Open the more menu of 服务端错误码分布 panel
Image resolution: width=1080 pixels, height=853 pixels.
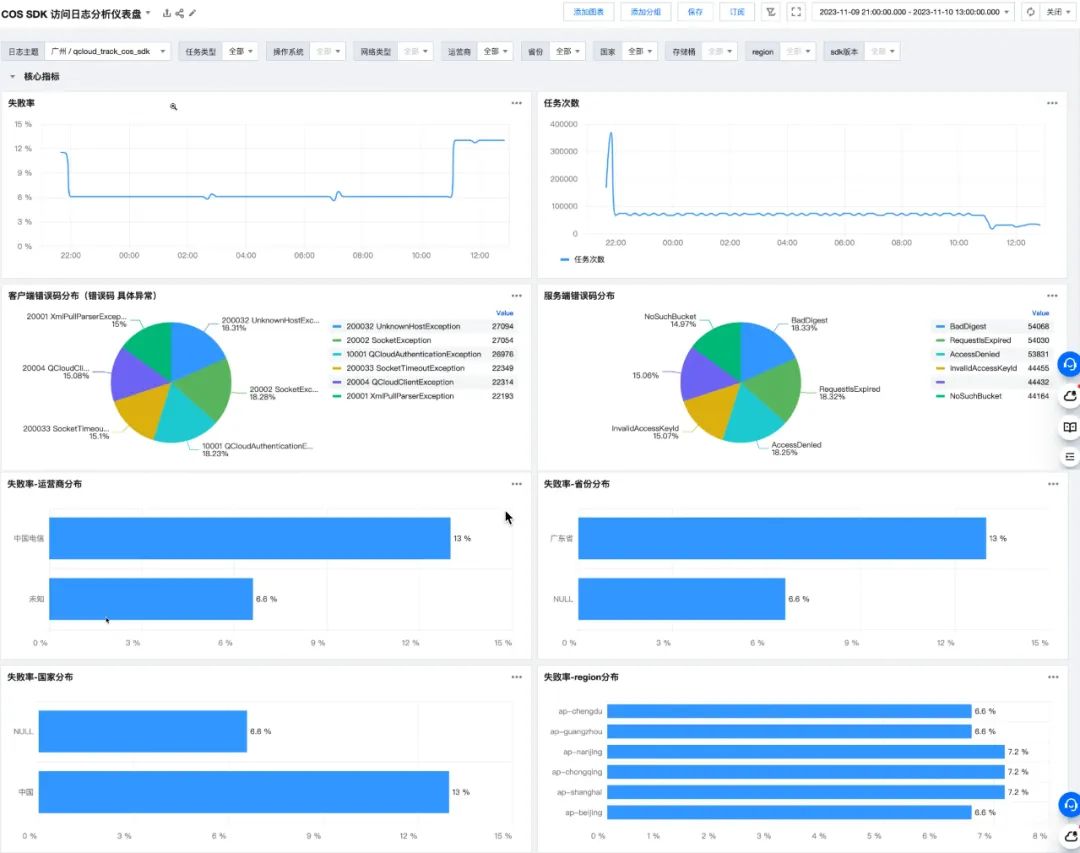point(1052,296)
